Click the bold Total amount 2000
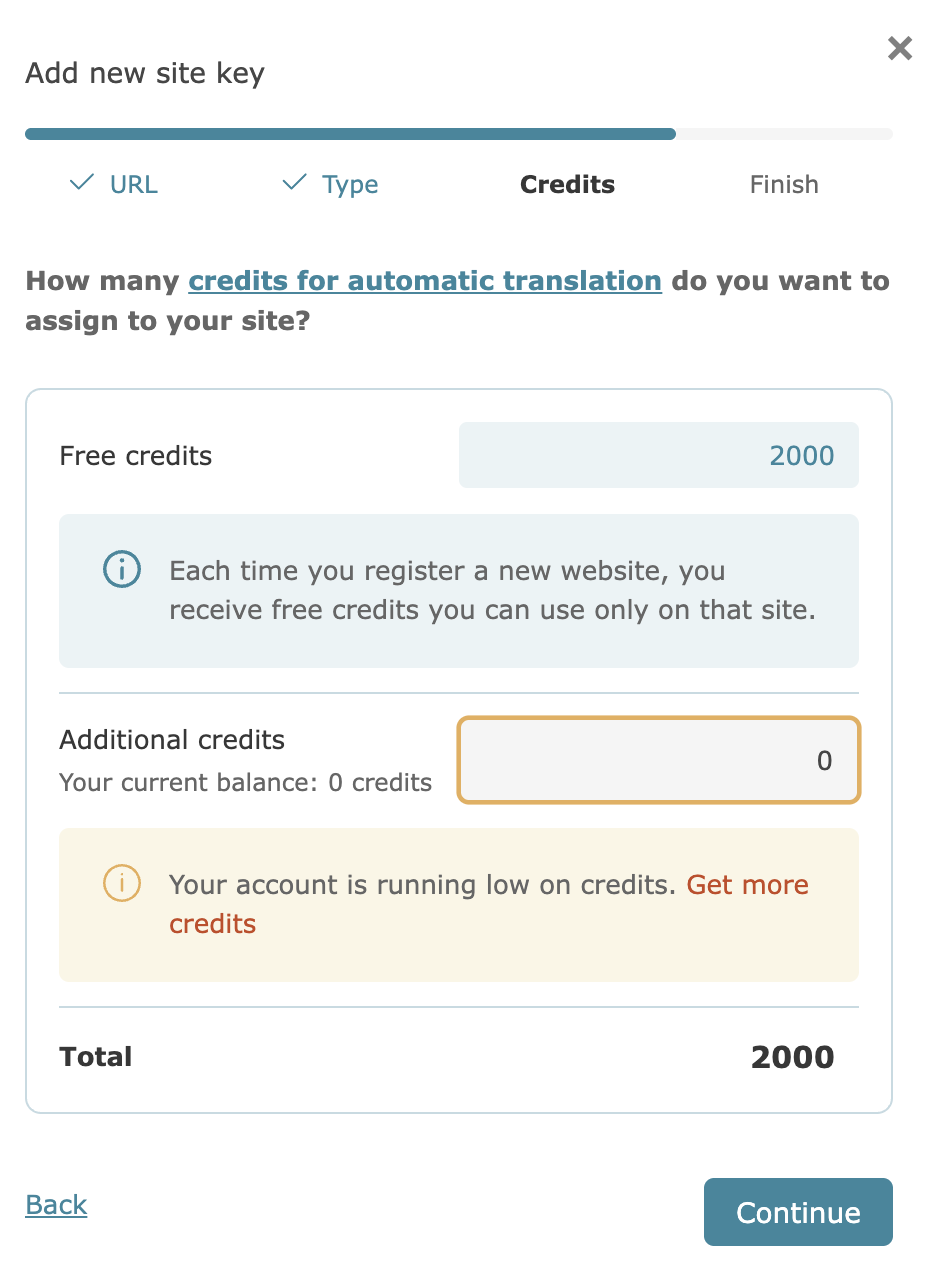The width and height of the screenshot is (934, 1280). pyautogui.click(x=792, y=1058)
